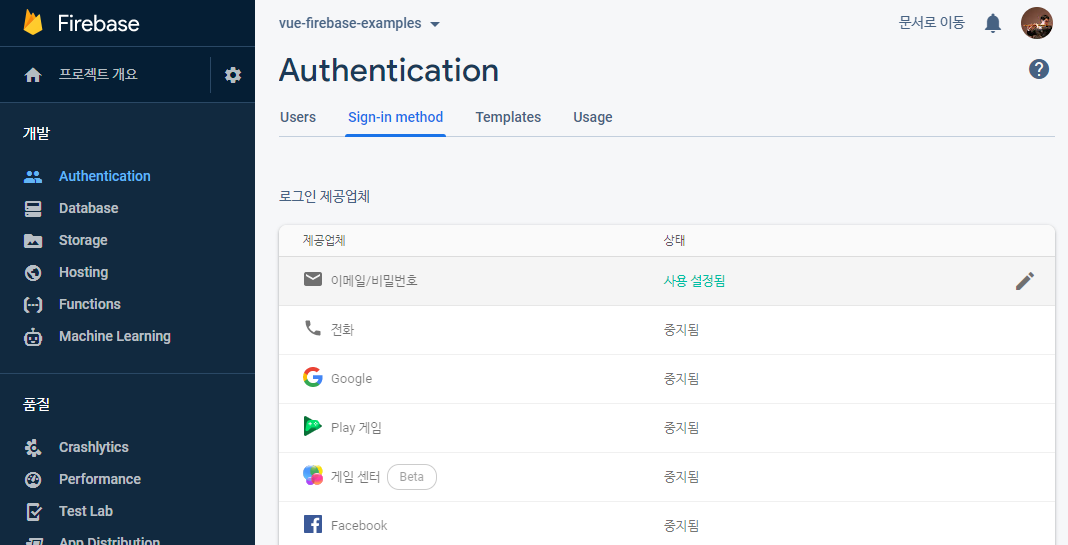Click the Facebook provider name
1068x545 pixels.
[359, 526]
